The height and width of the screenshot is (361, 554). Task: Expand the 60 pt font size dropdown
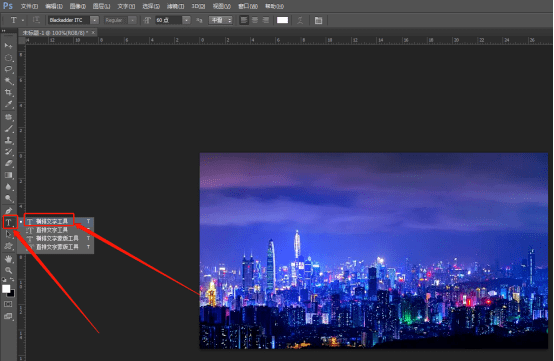187,20
